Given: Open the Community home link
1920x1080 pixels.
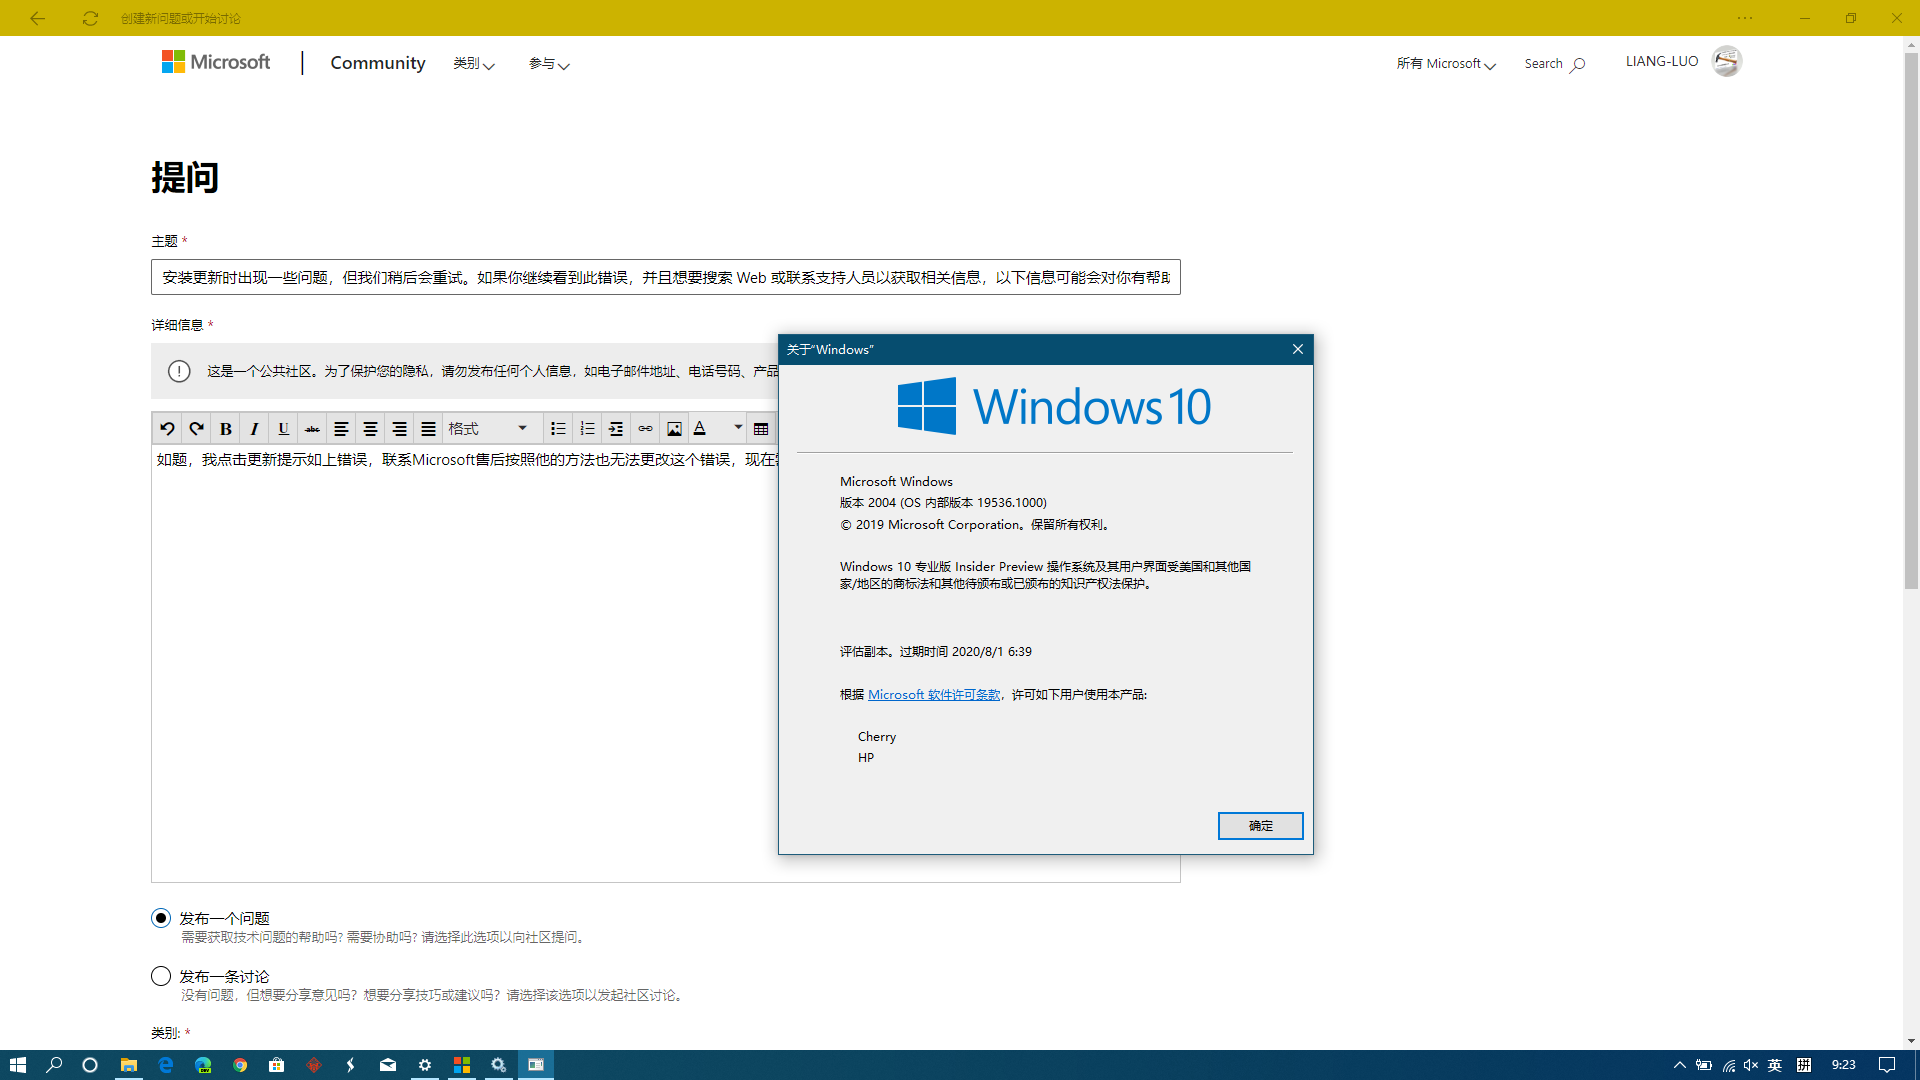Looking at the screenshot, I should tap(378, 62).
